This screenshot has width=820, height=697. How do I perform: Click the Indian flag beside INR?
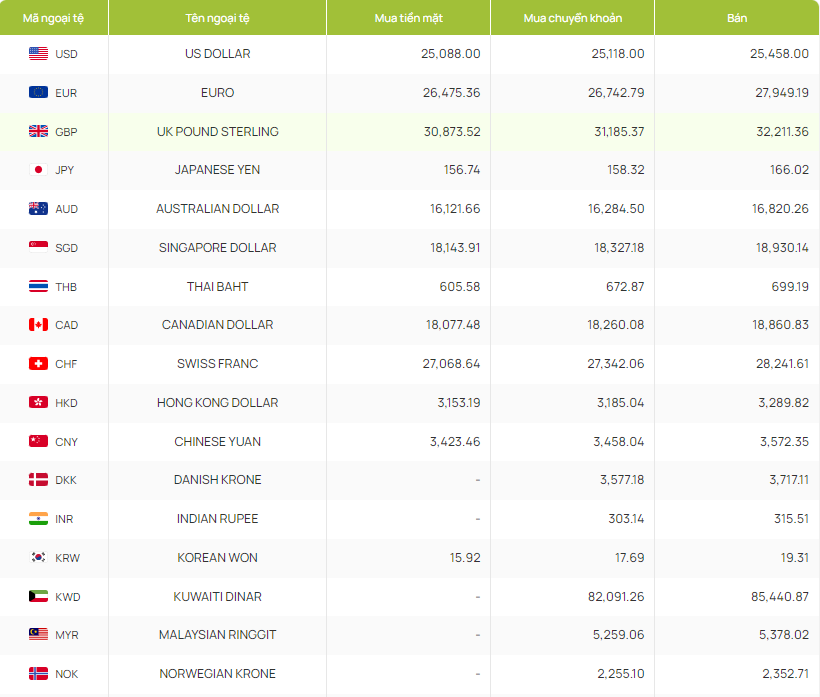[38, 519]
